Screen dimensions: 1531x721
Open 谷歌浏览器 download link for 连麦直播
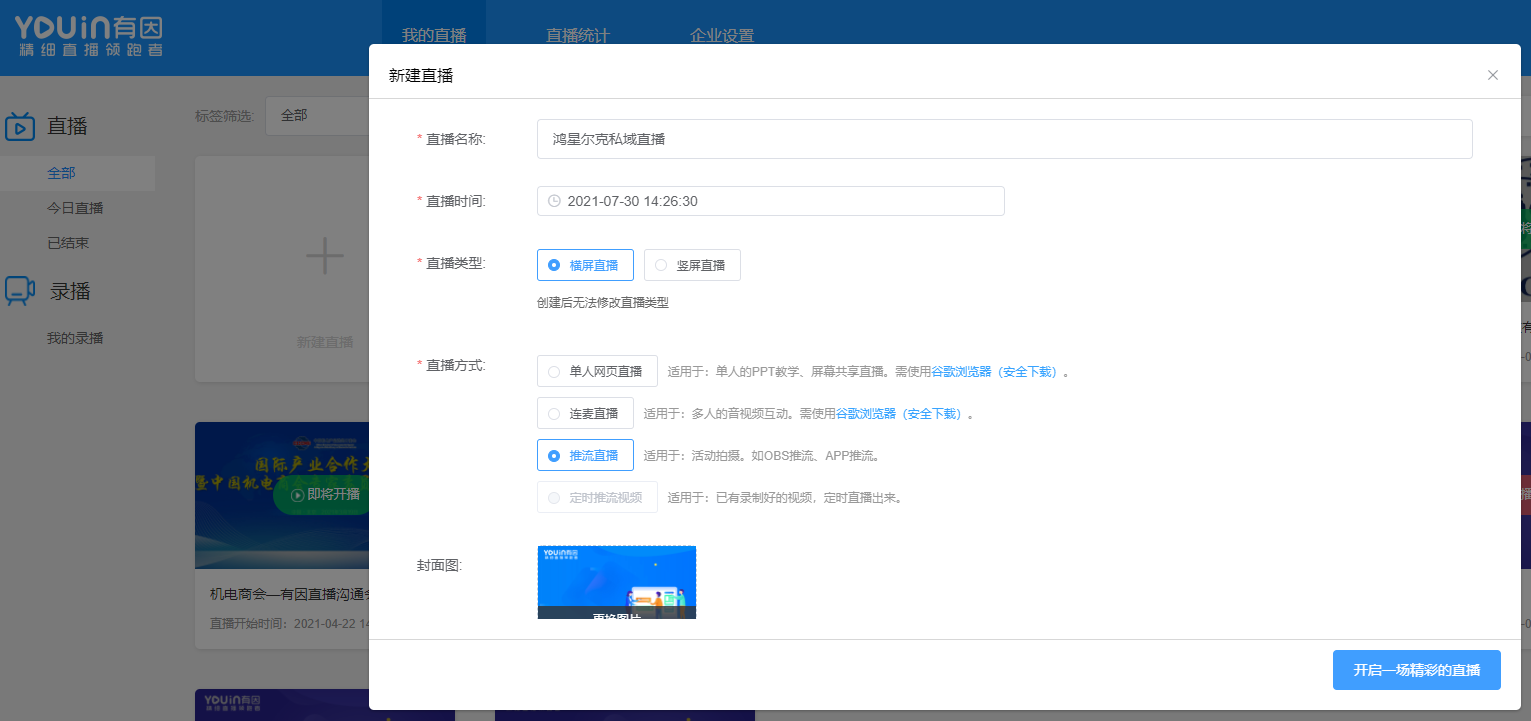(899, 414)
